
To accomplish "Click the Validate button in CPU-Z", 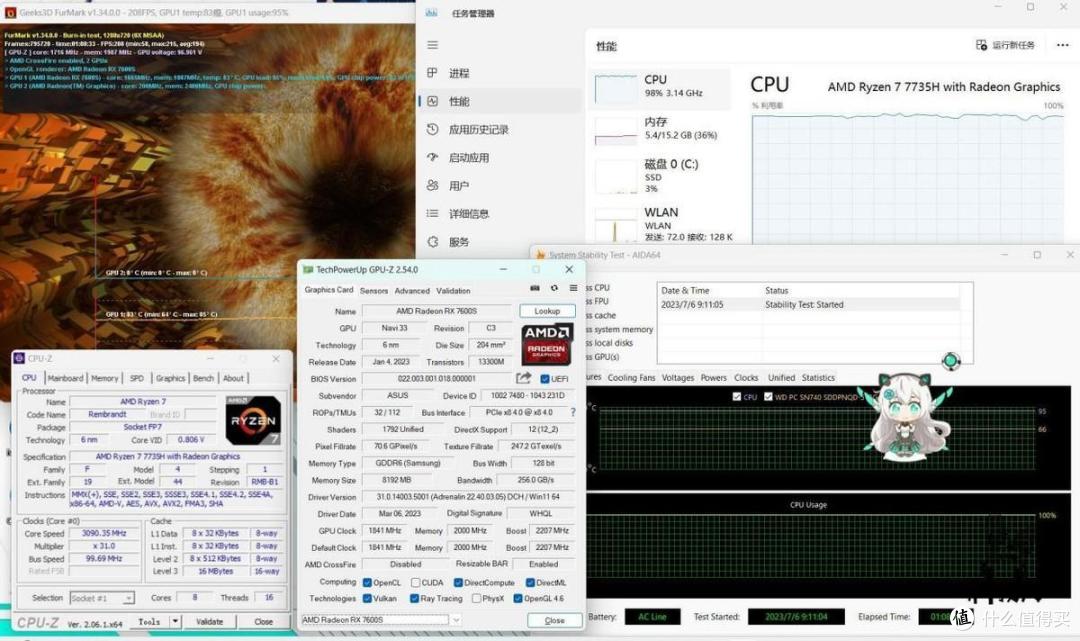I will (209, 621).
